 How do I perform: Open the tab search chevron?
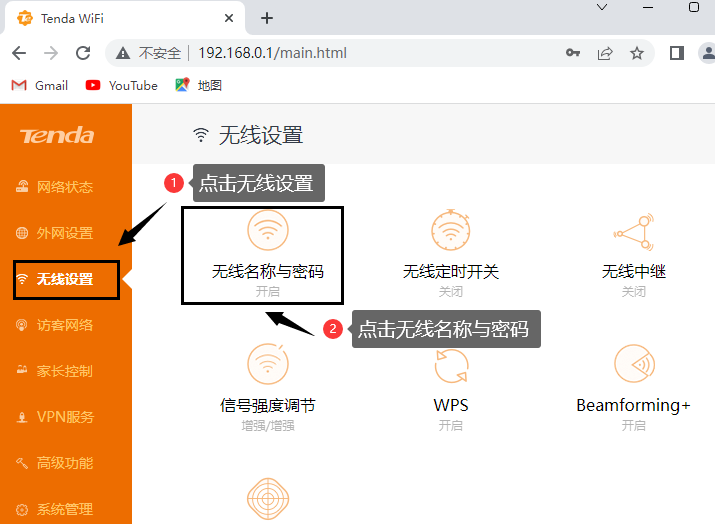click(602, 7)
